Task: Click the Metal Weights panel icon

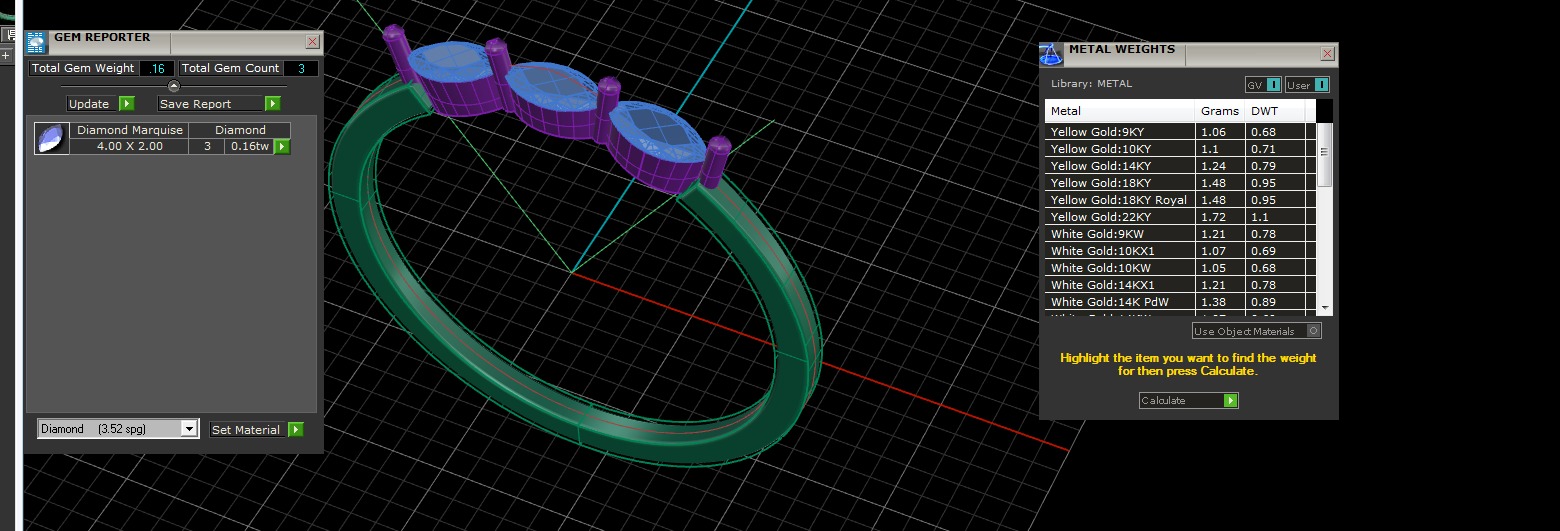Action: pyautogui.click(x=1051, y=54)
